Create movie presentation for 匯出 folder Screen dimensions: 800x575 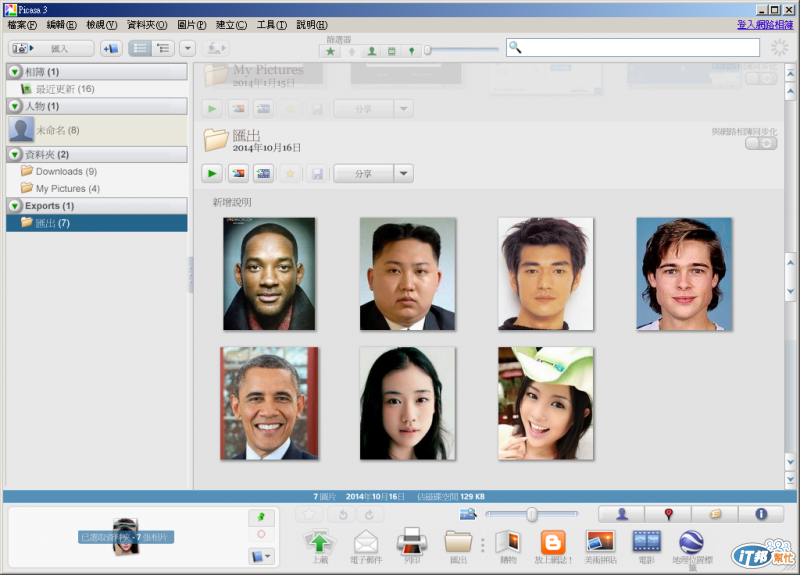pos(264,173)
